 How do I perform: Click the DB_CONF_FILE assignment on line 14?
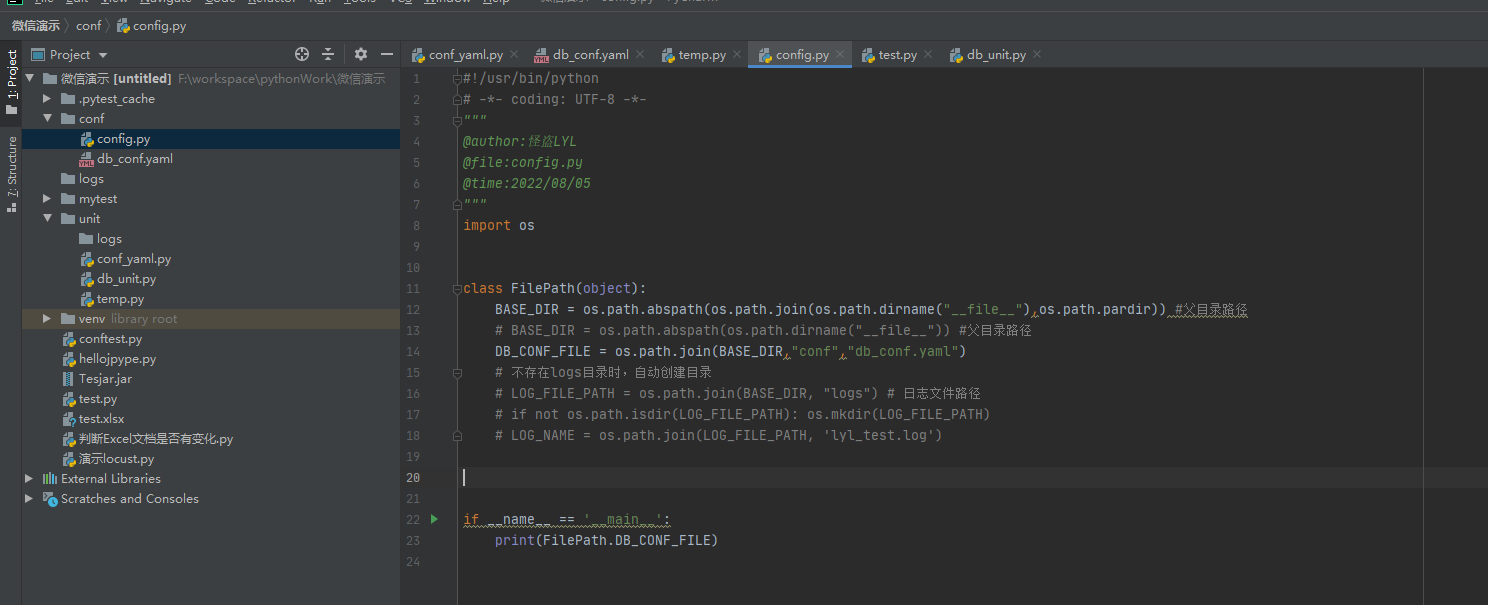(x=731, y=352)
